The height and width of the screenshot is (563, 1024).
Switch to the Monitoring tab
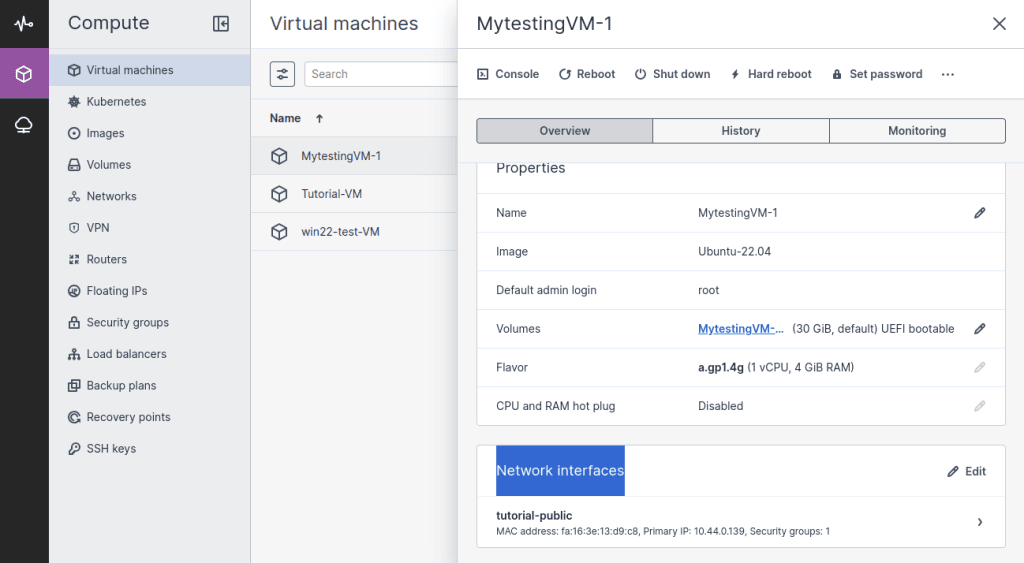[917, 131]
